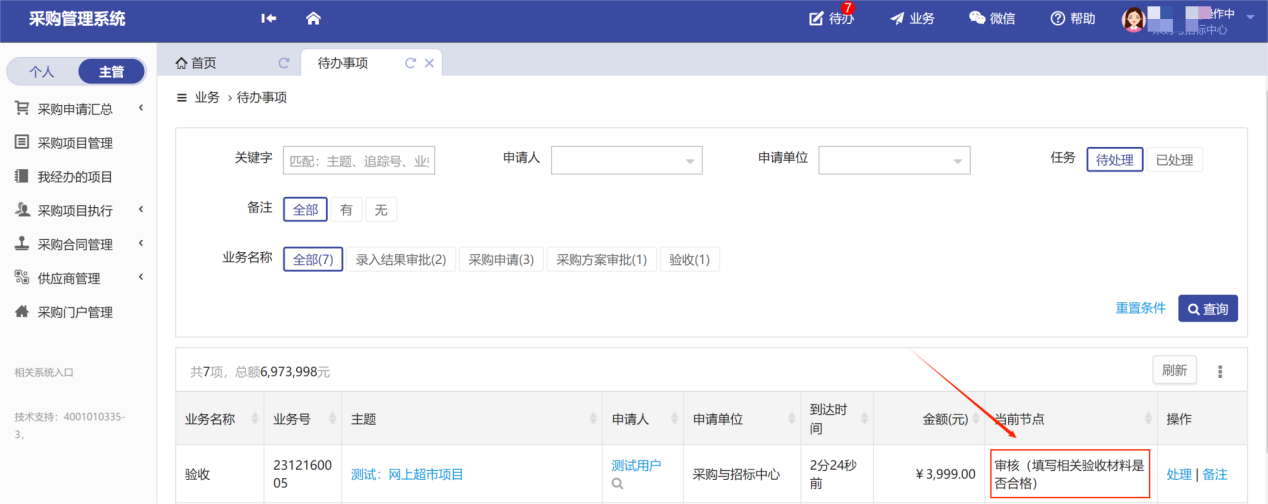Open the home icon in top bar
Viewport: 1268px width, 504px height.
pos(313,18)
